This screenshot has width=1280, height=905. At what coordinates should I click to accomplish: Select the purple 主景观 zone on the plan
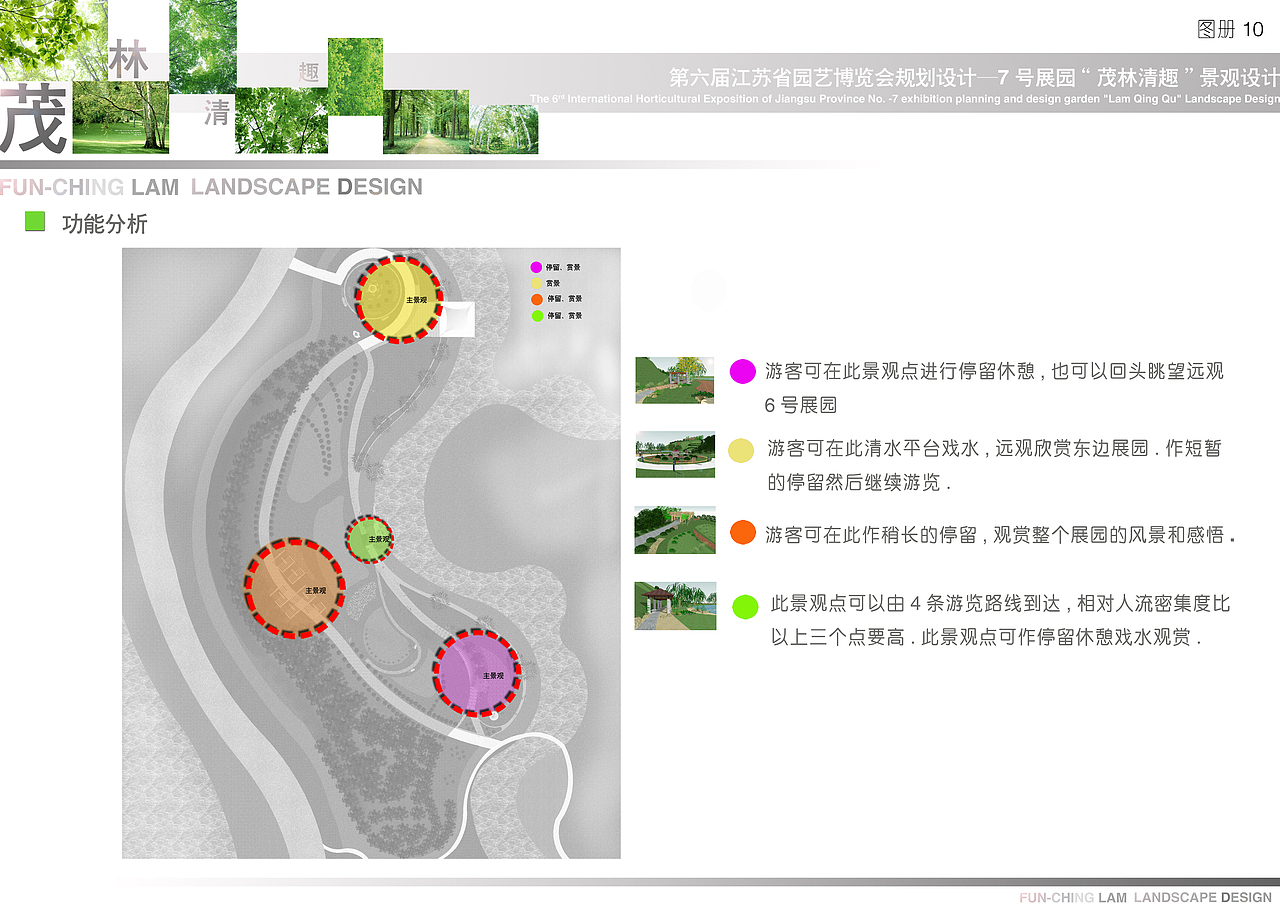(475, 674)
